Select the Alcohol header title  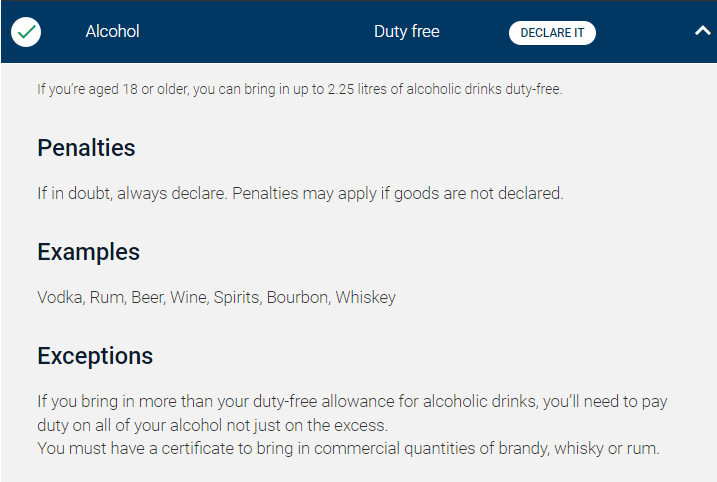point(112,32)
